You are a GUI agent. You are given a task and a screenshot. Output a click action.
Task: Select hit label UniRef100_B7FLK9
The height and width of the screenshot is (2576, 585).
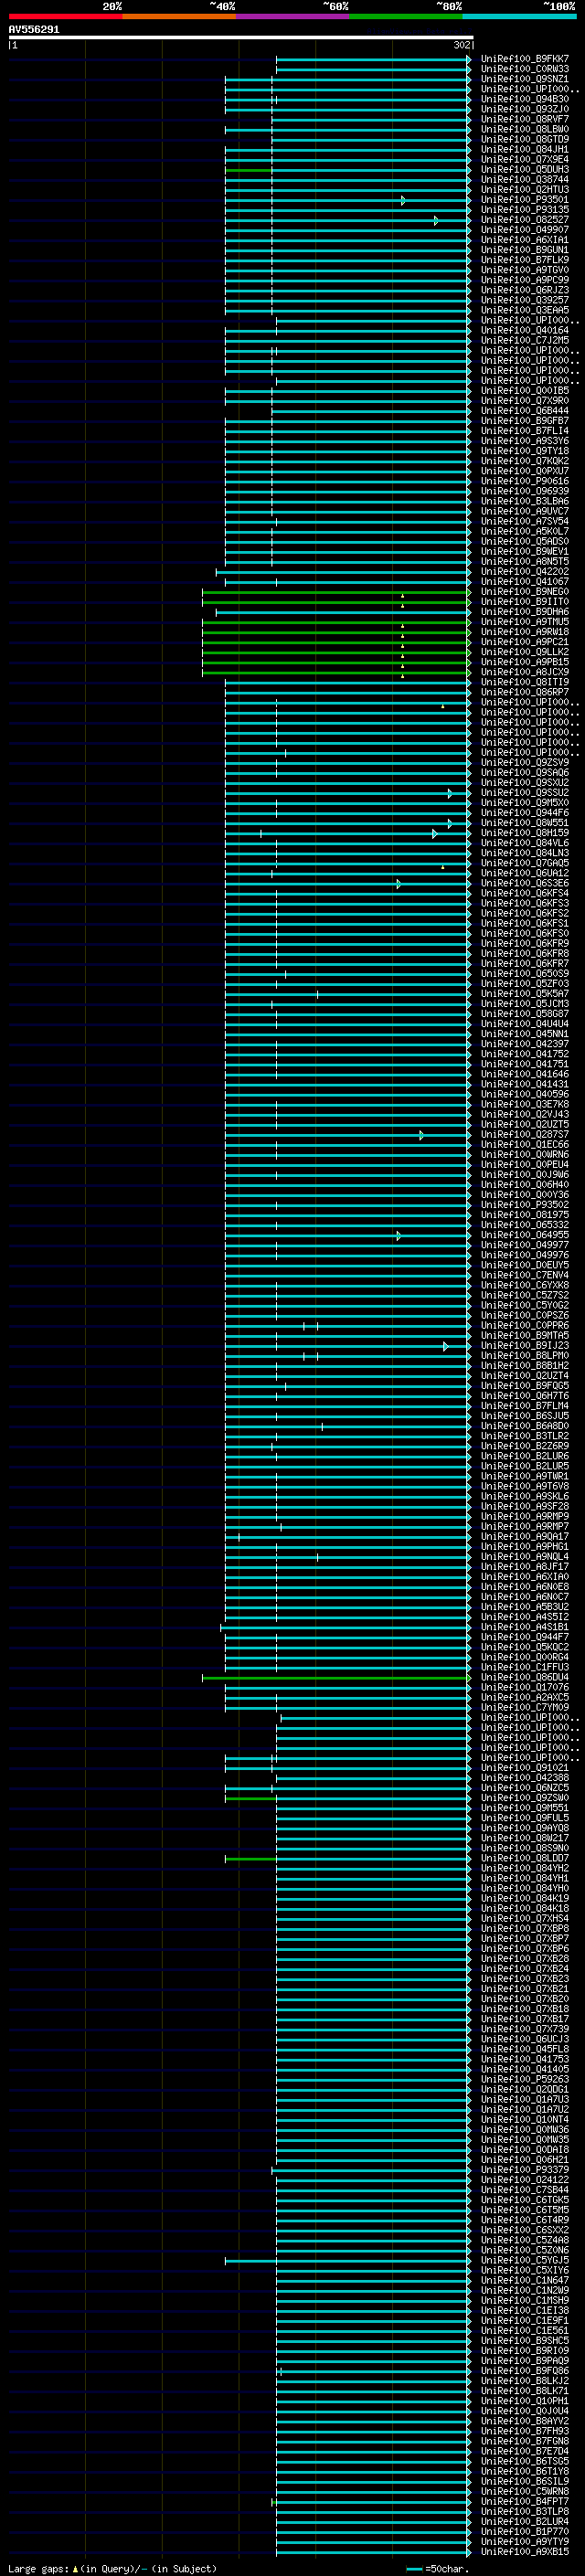click(525, 260)
